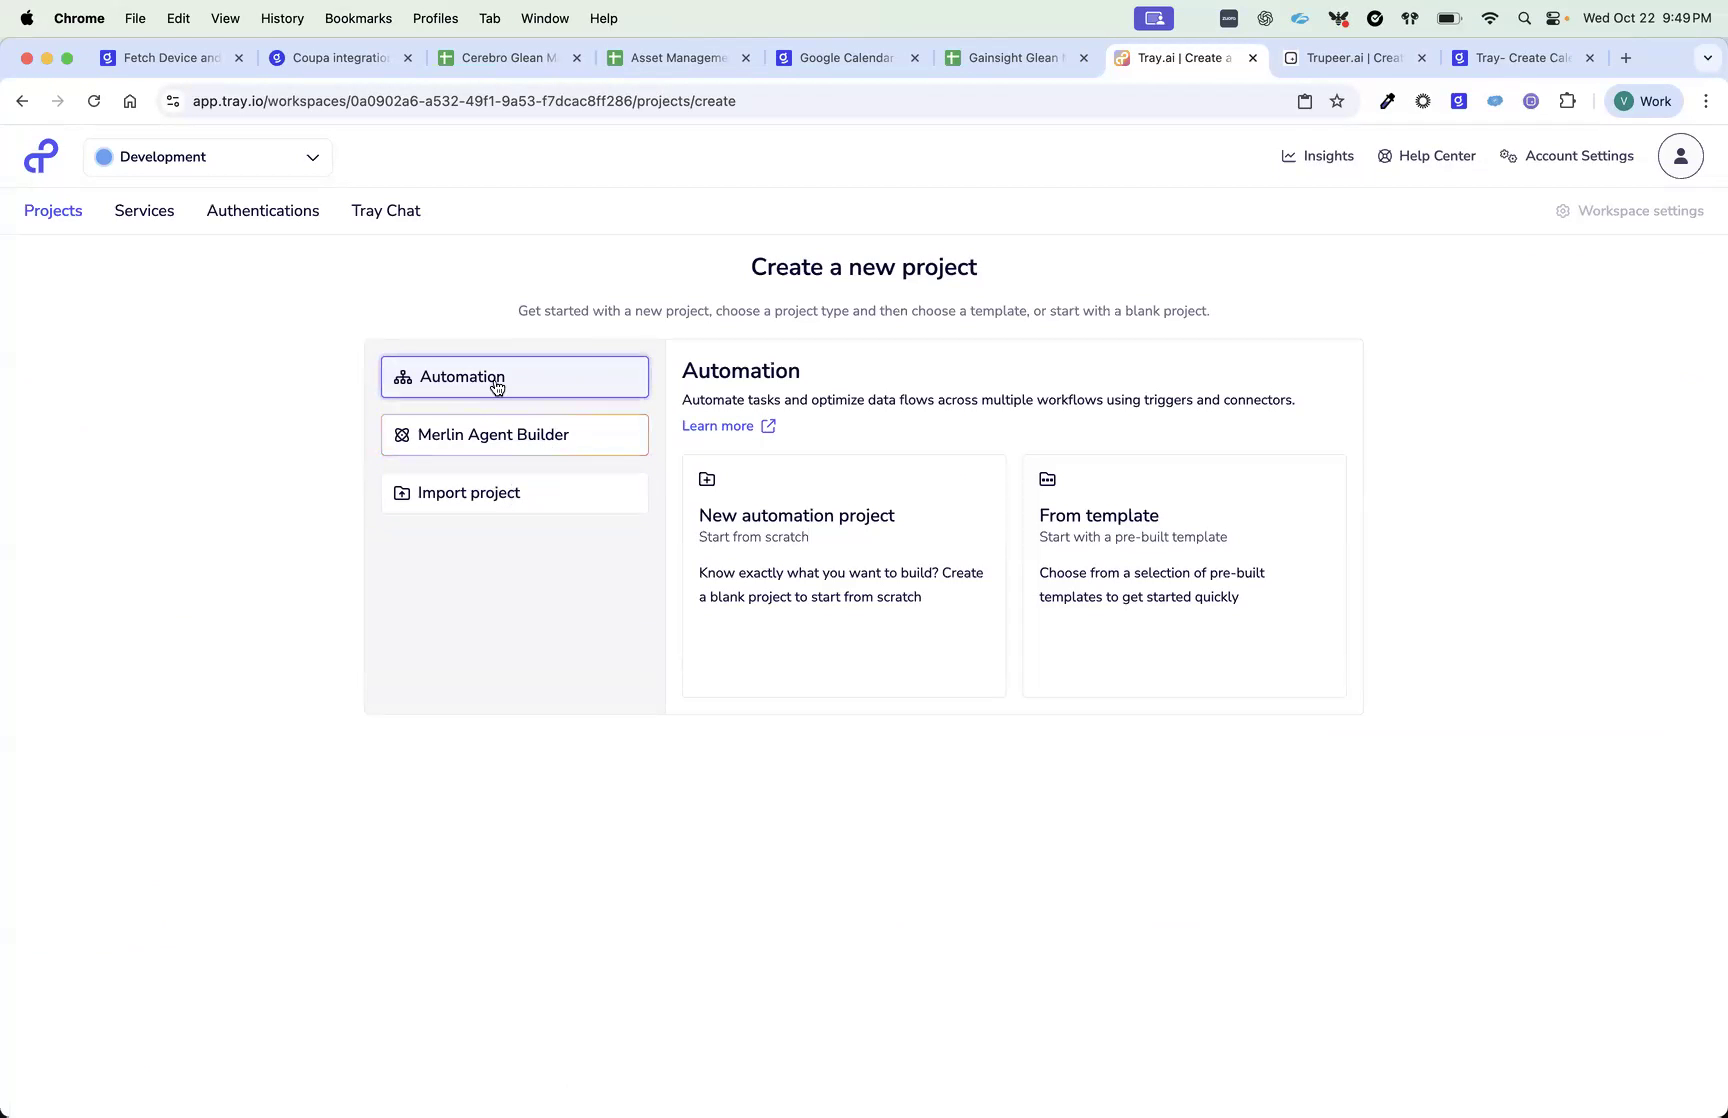Select the Merlin Agent Builder project type

(x=514, y=434)
